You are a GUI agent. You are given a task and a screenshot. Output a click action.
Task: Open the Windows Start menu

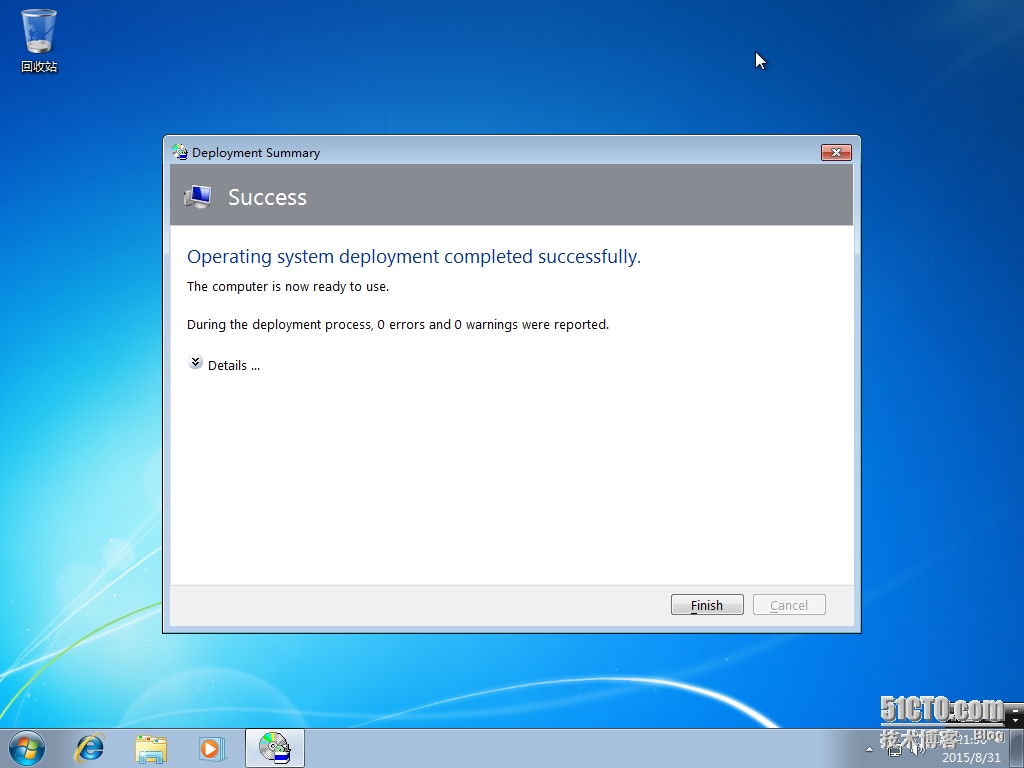(x=27, y=748)
